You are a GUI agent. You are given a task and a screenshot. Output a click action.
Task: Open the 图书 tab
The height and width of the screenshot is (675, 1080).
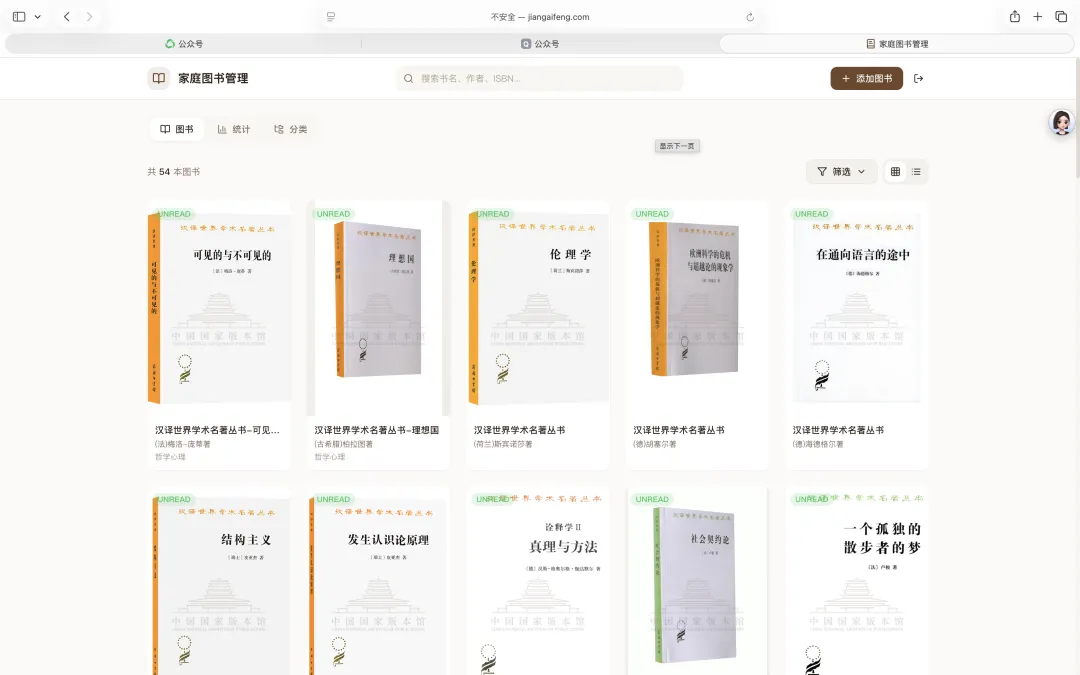click(177, 129)
